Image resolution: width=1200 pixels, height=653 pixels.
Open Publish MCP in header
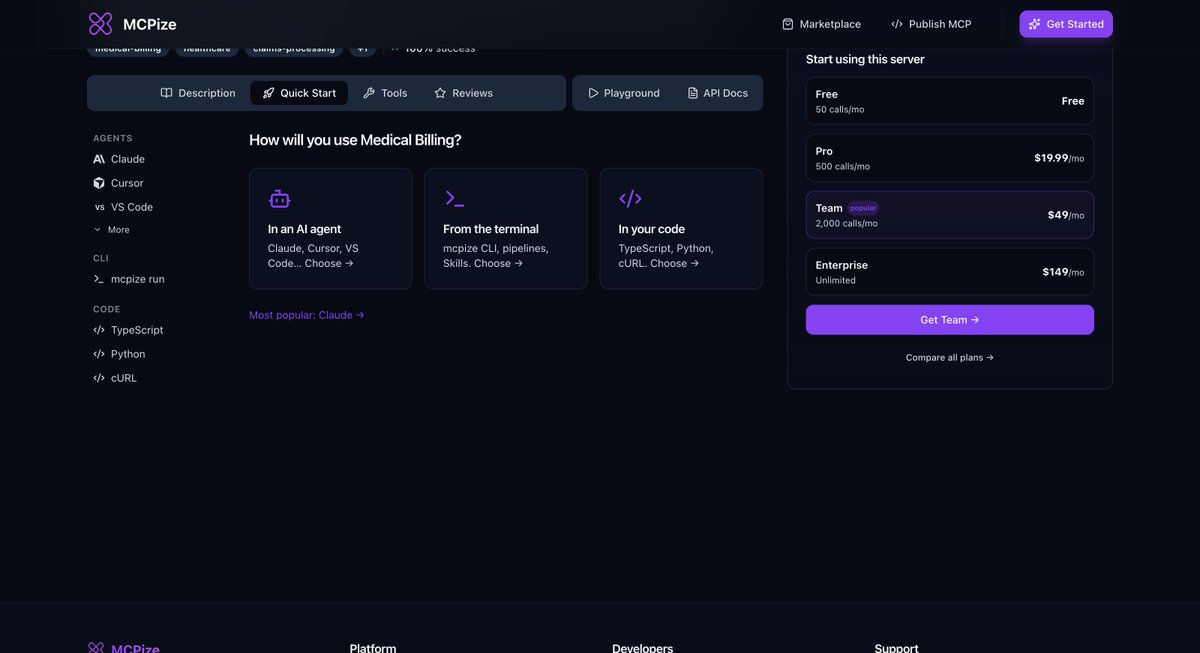931,24
